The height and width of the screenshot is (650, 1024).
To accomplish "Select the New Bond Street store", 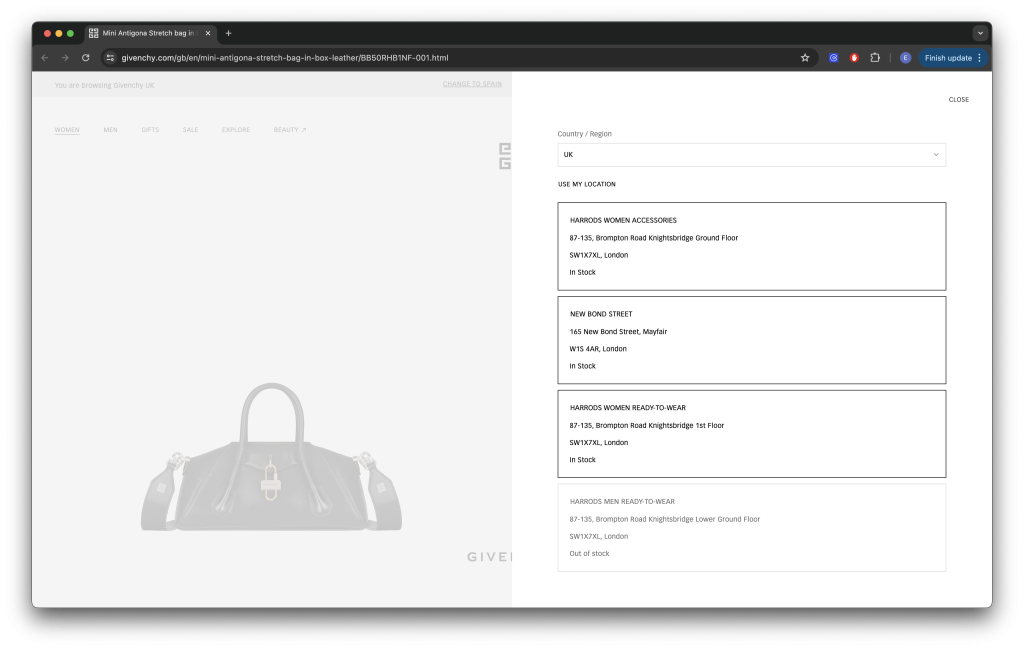I will (x=751, y=340).
